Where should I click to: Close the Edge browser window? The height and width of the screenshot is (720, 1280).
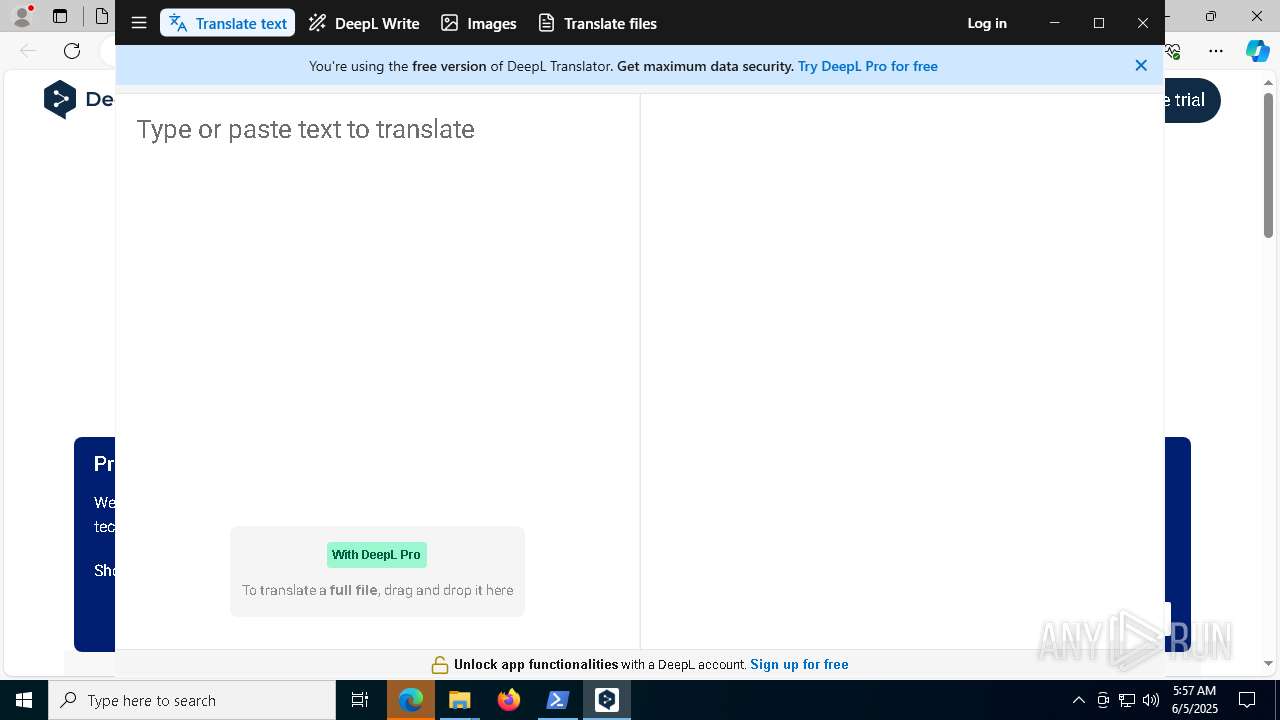[x=1257, y=16]
